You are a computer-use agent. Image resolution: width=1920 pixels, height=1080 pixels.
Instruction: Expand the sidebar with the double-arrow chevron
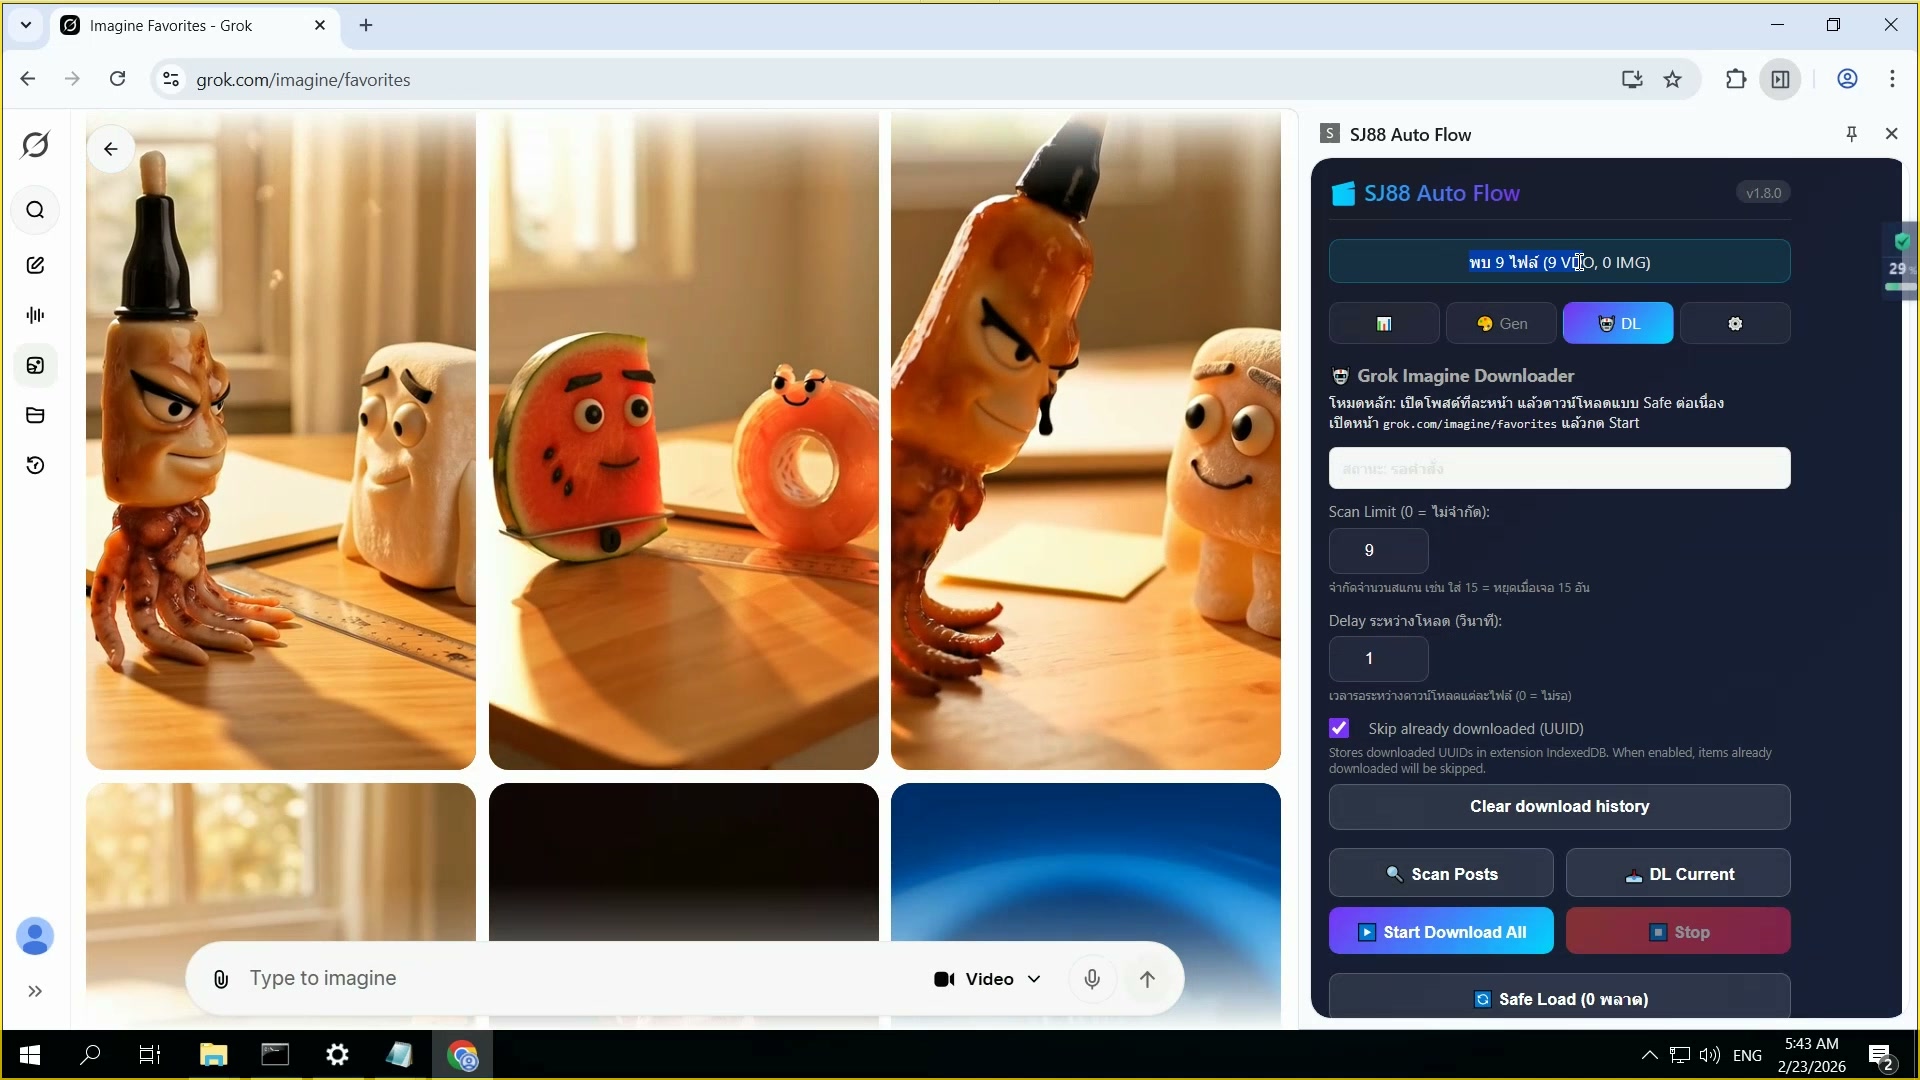[x=35, y=991]
